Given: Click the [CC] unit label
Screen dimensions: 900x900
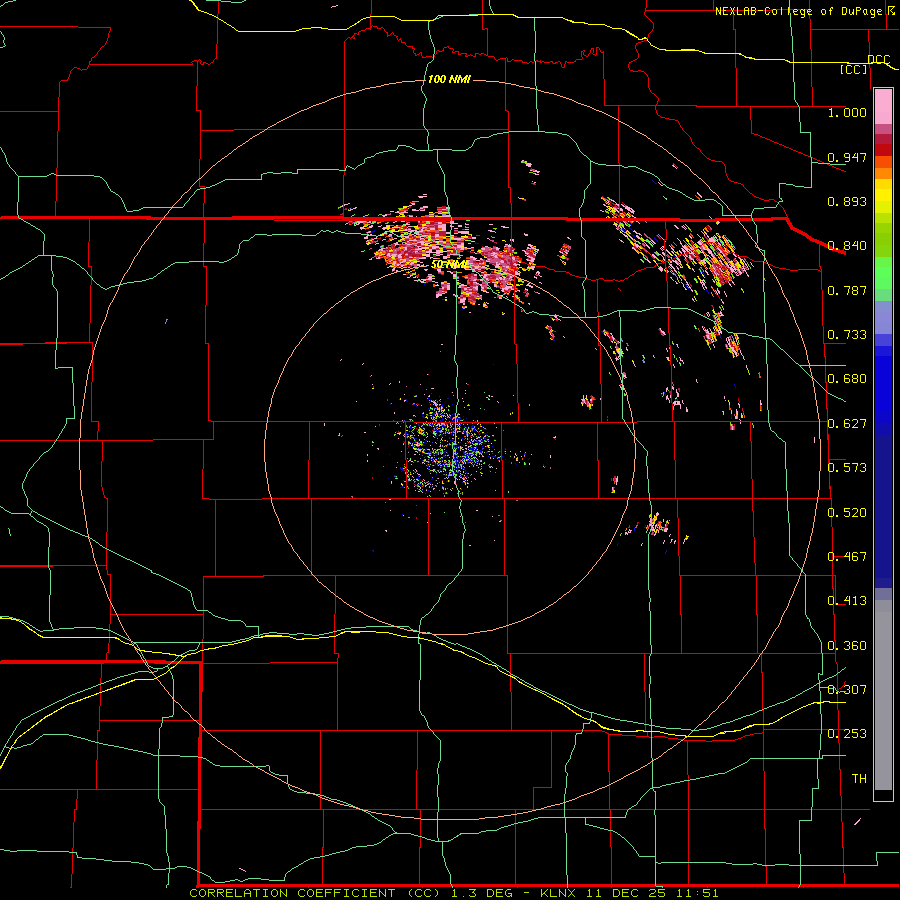Looking at the screenshot, I should [854, 69].
